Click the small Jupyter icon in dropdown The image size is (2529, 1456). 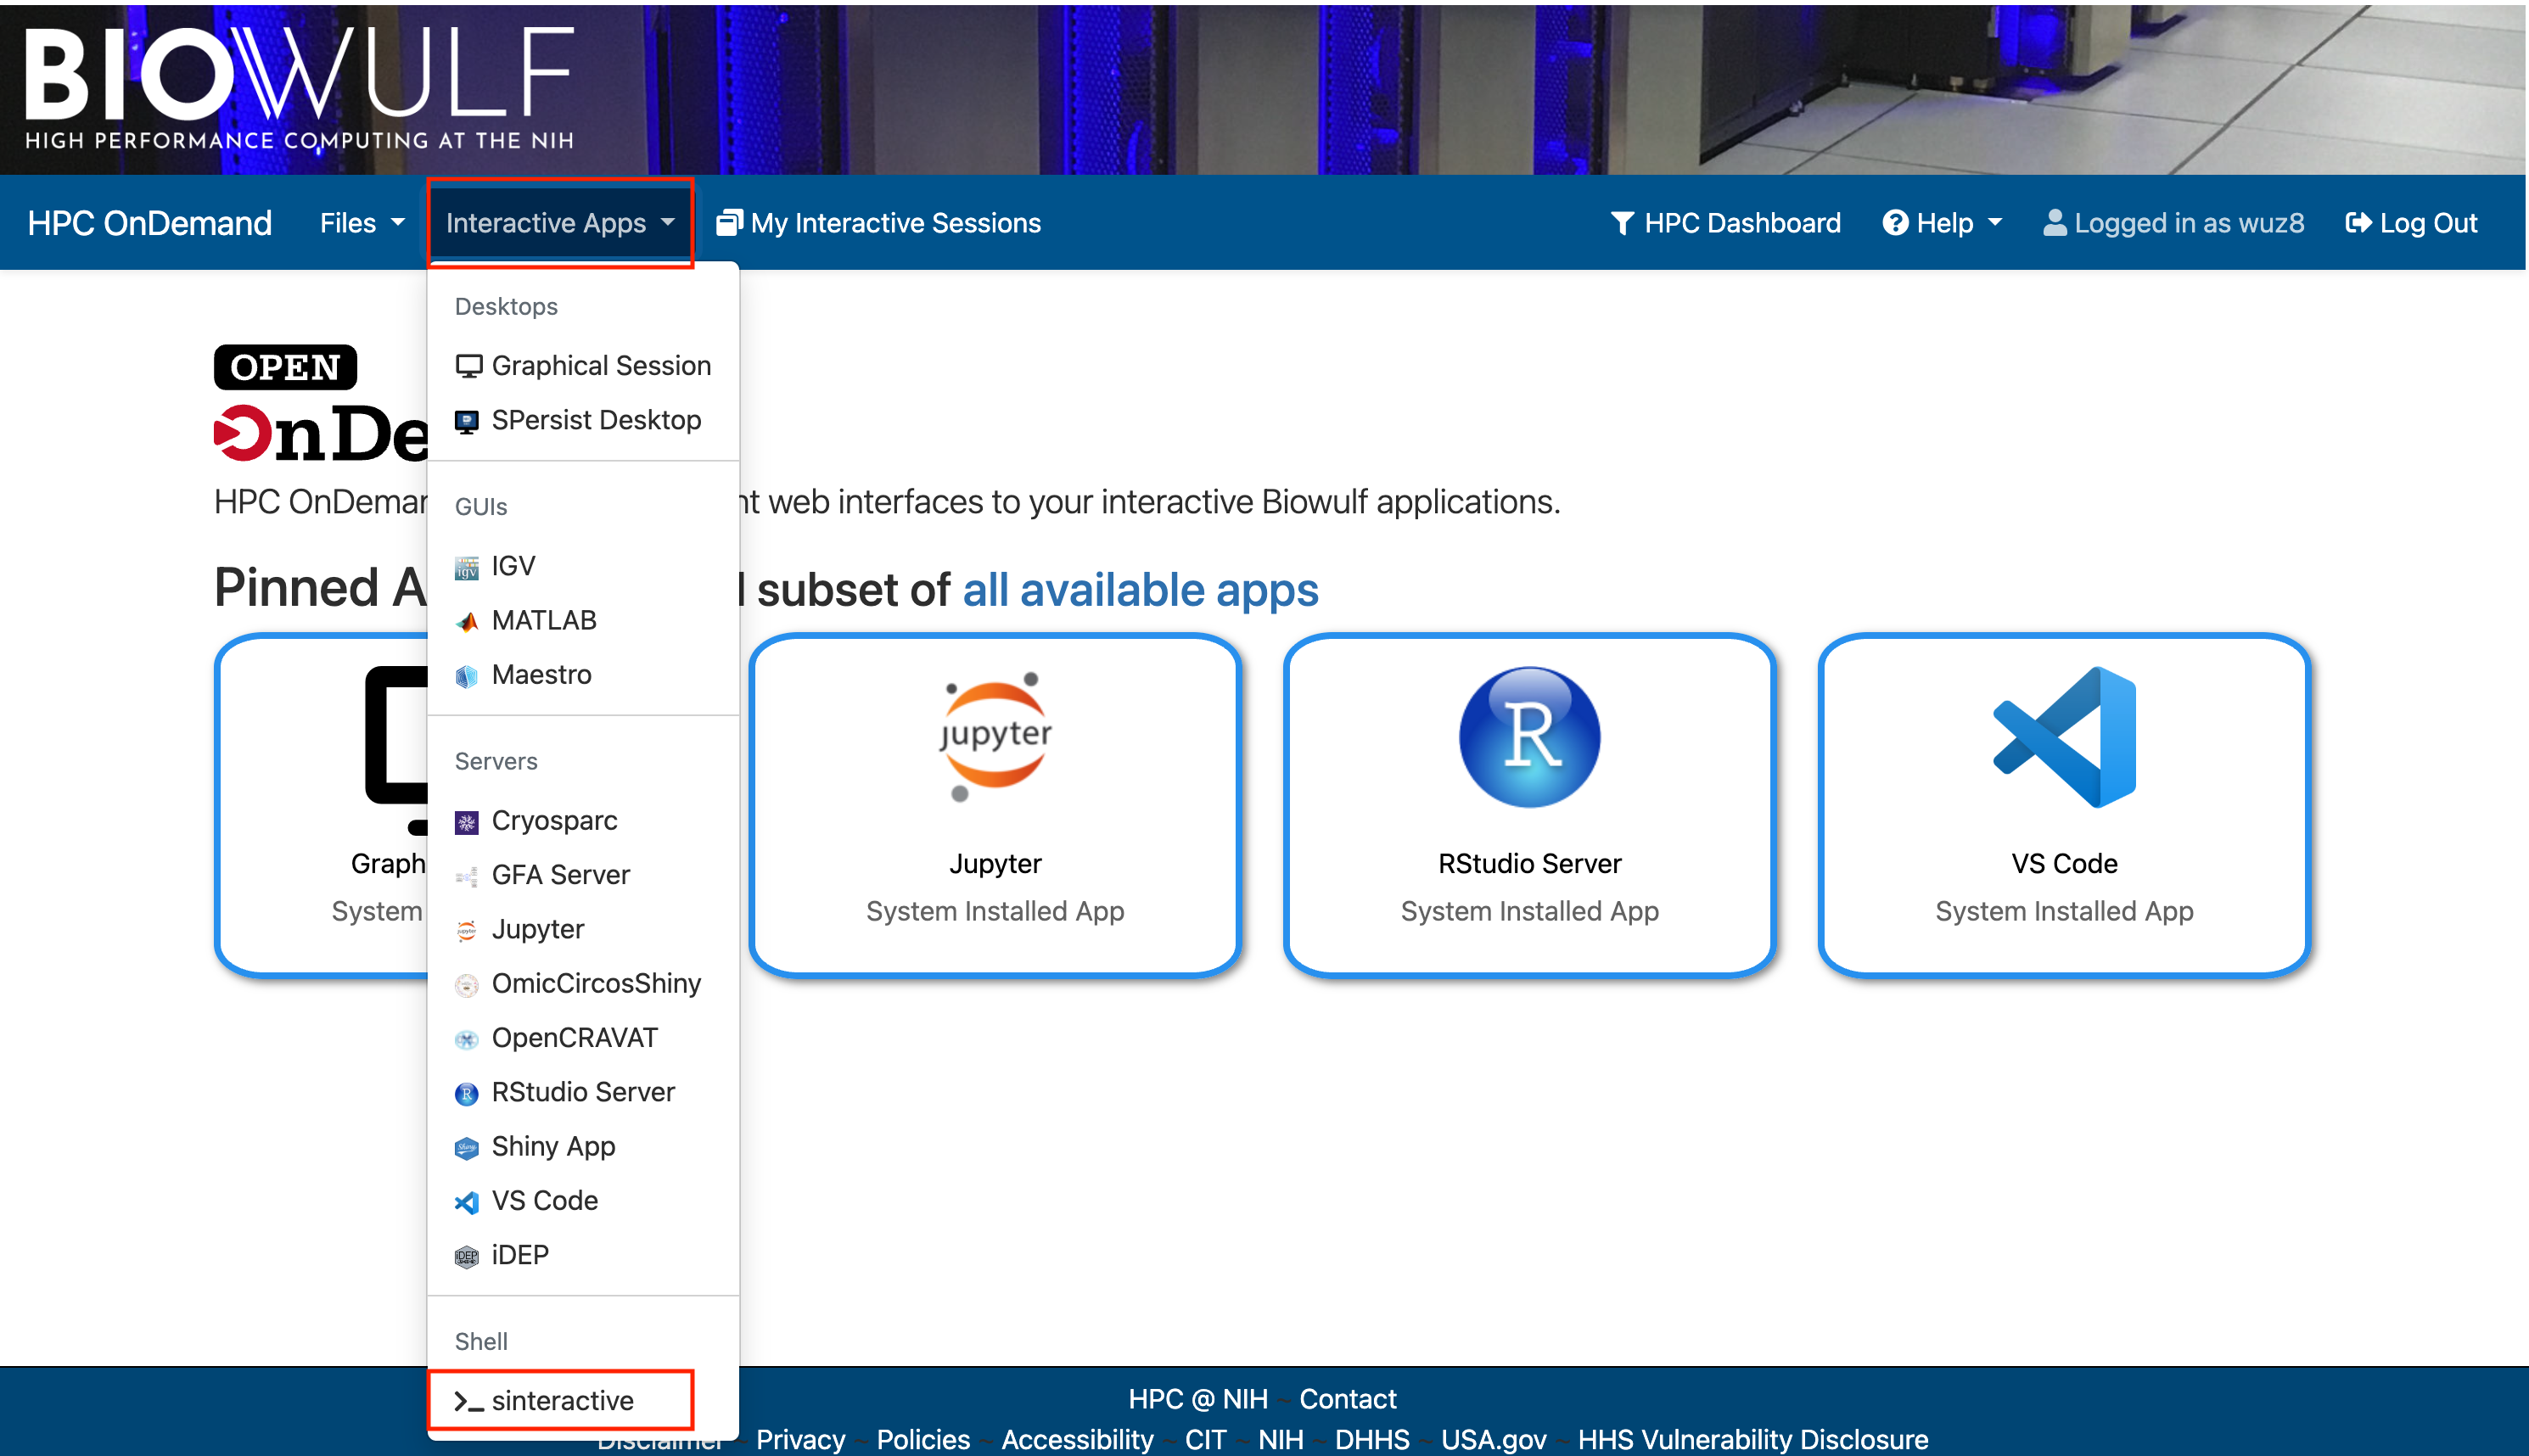467,930
